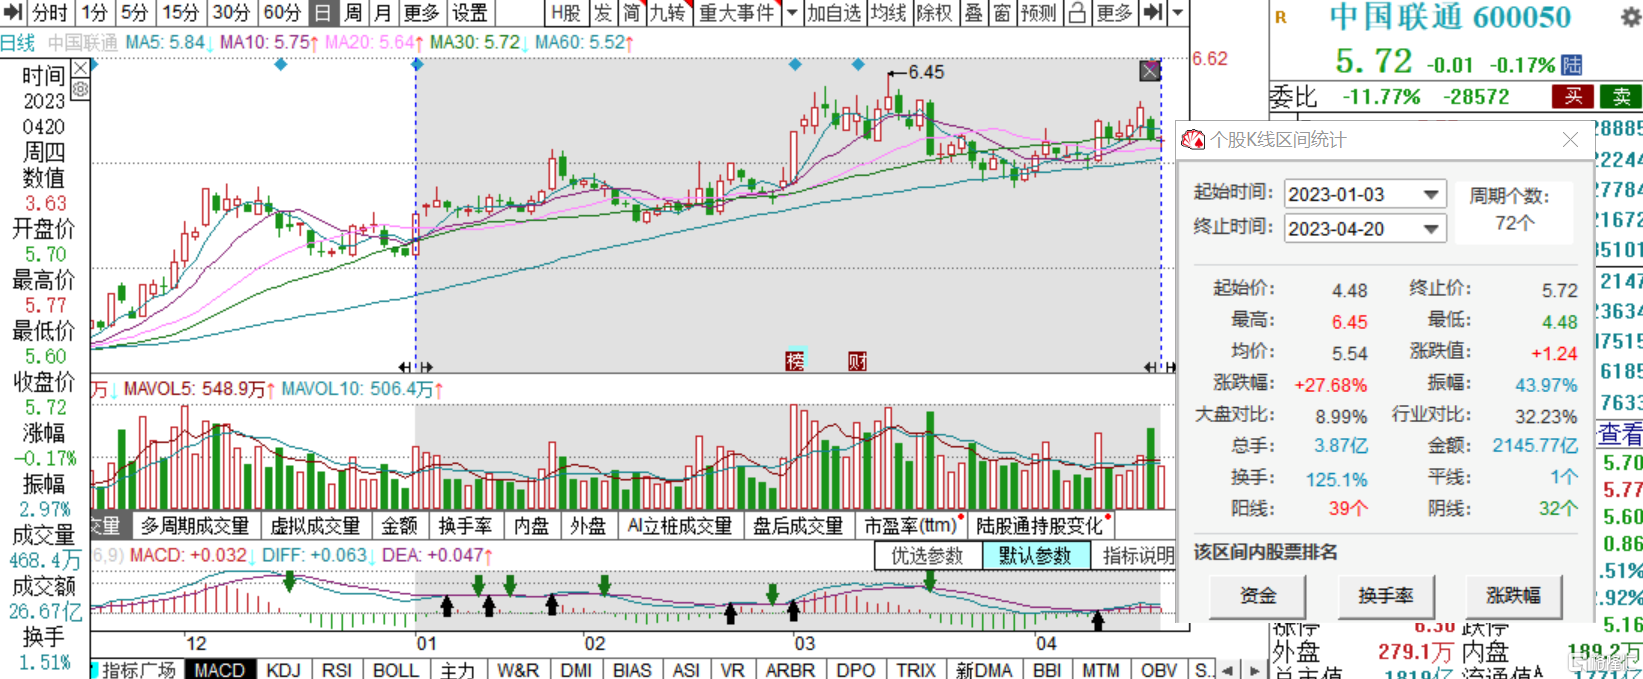Click the left range handle at chart bottom
The image size is (1643, 679).
click(415, 367)
